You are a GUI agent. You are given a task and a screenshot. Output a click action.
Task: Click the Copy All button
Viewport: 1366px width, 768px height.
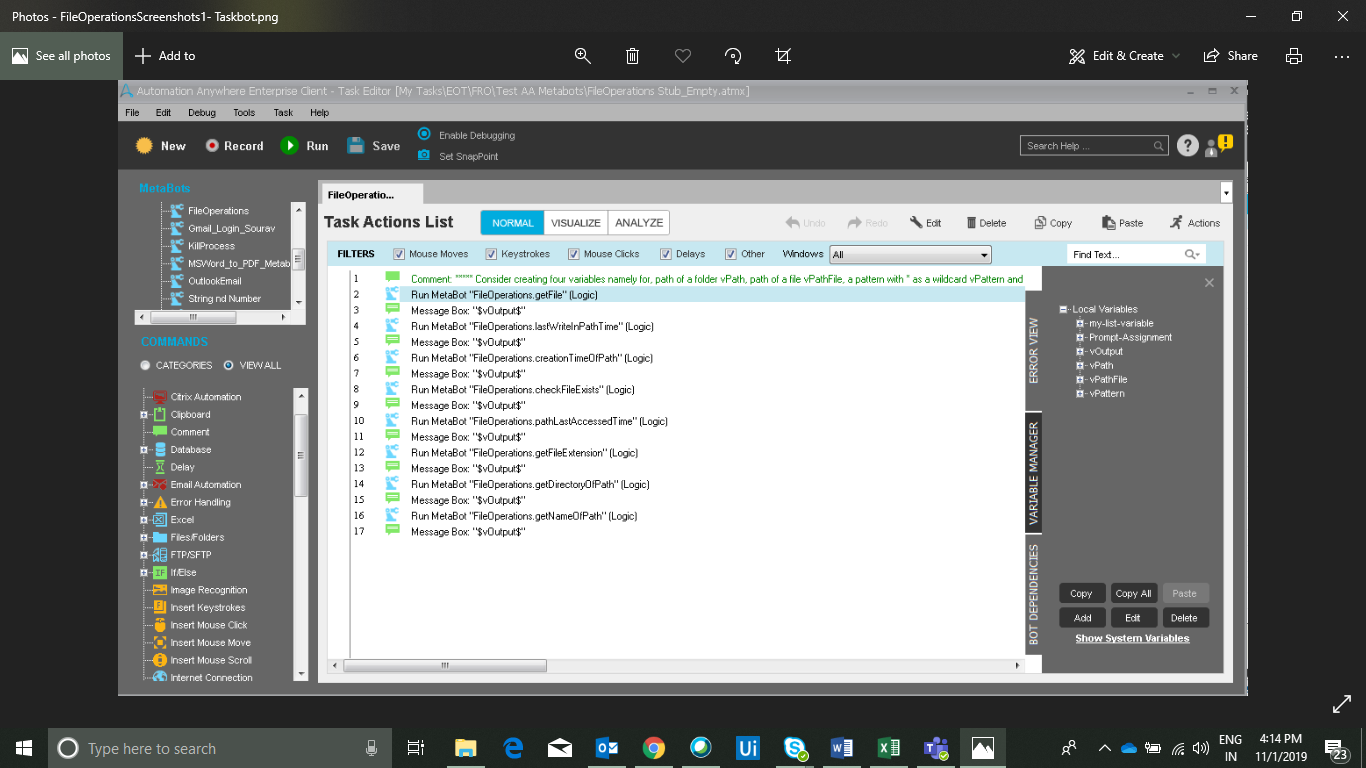coord(1133,594)
